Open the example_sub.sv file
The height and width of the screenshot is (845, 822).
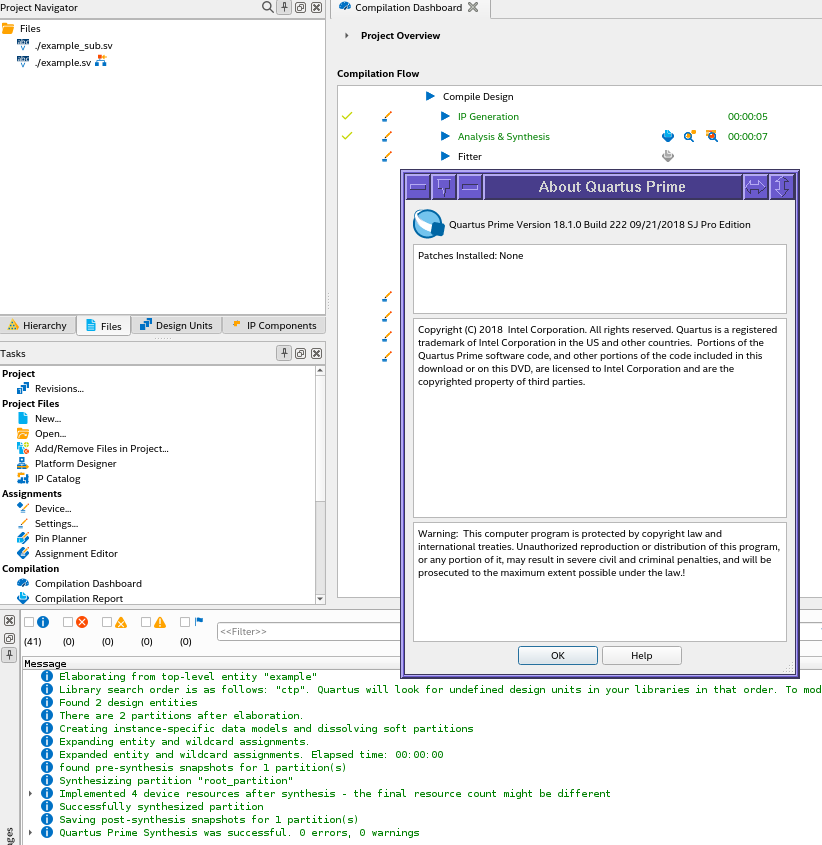(x=73, y=46)
